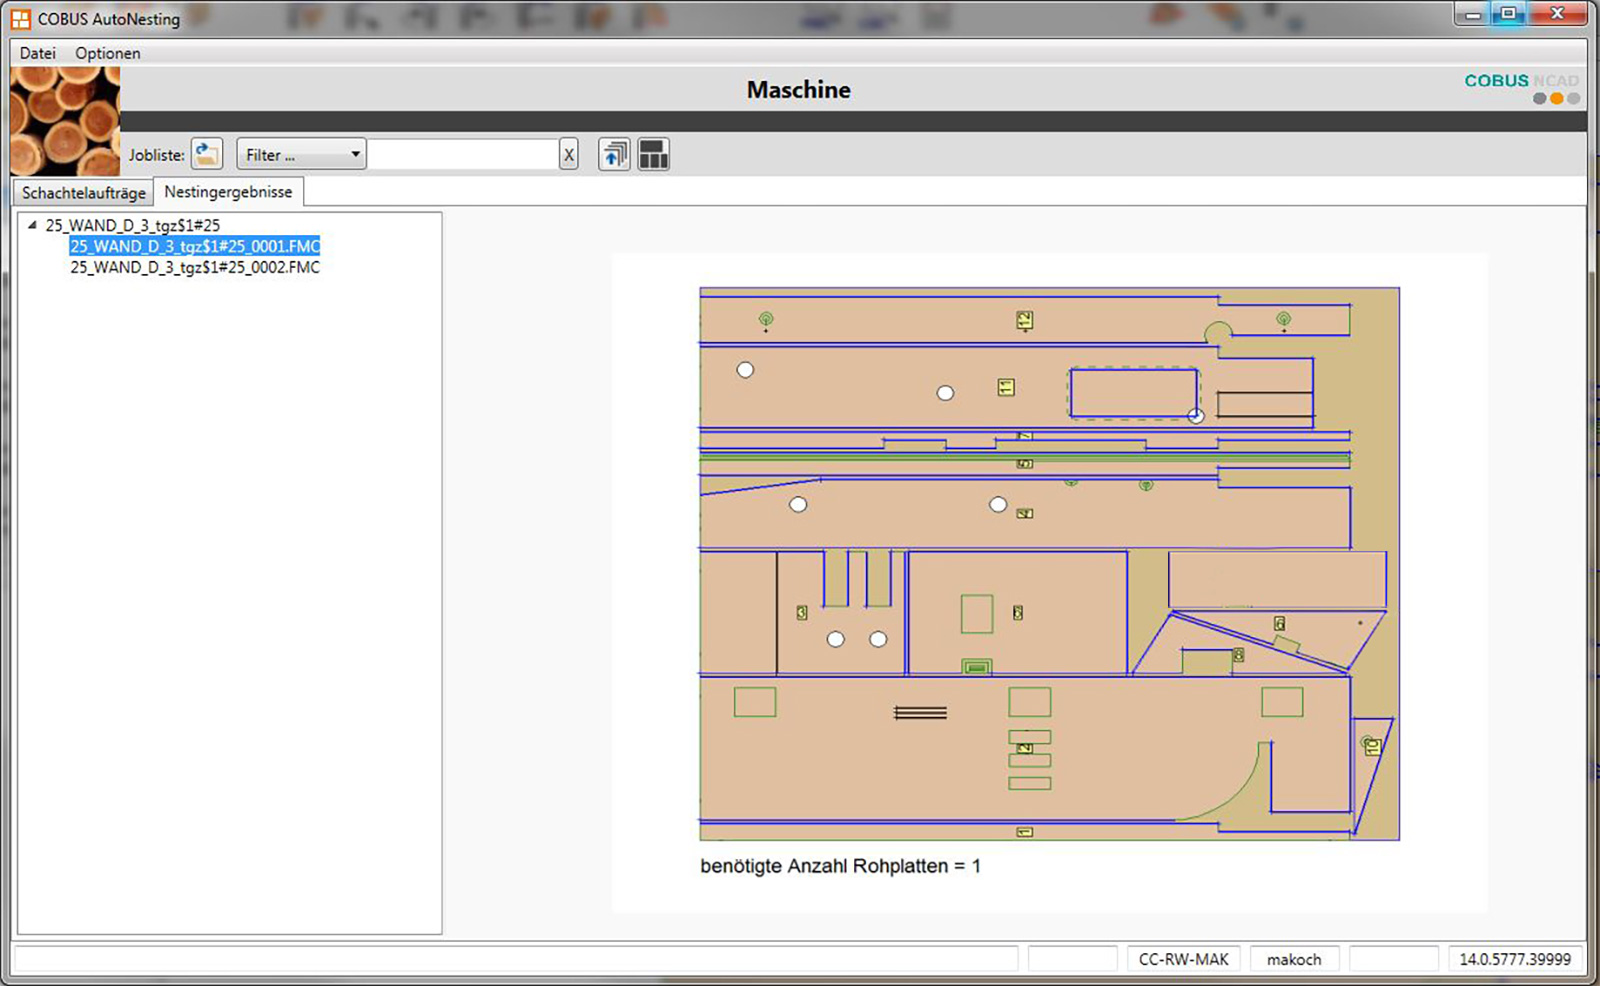Click the upload stacked sheets icon
This screenshot has width=1600, height=986.
(x=614, y=154)
